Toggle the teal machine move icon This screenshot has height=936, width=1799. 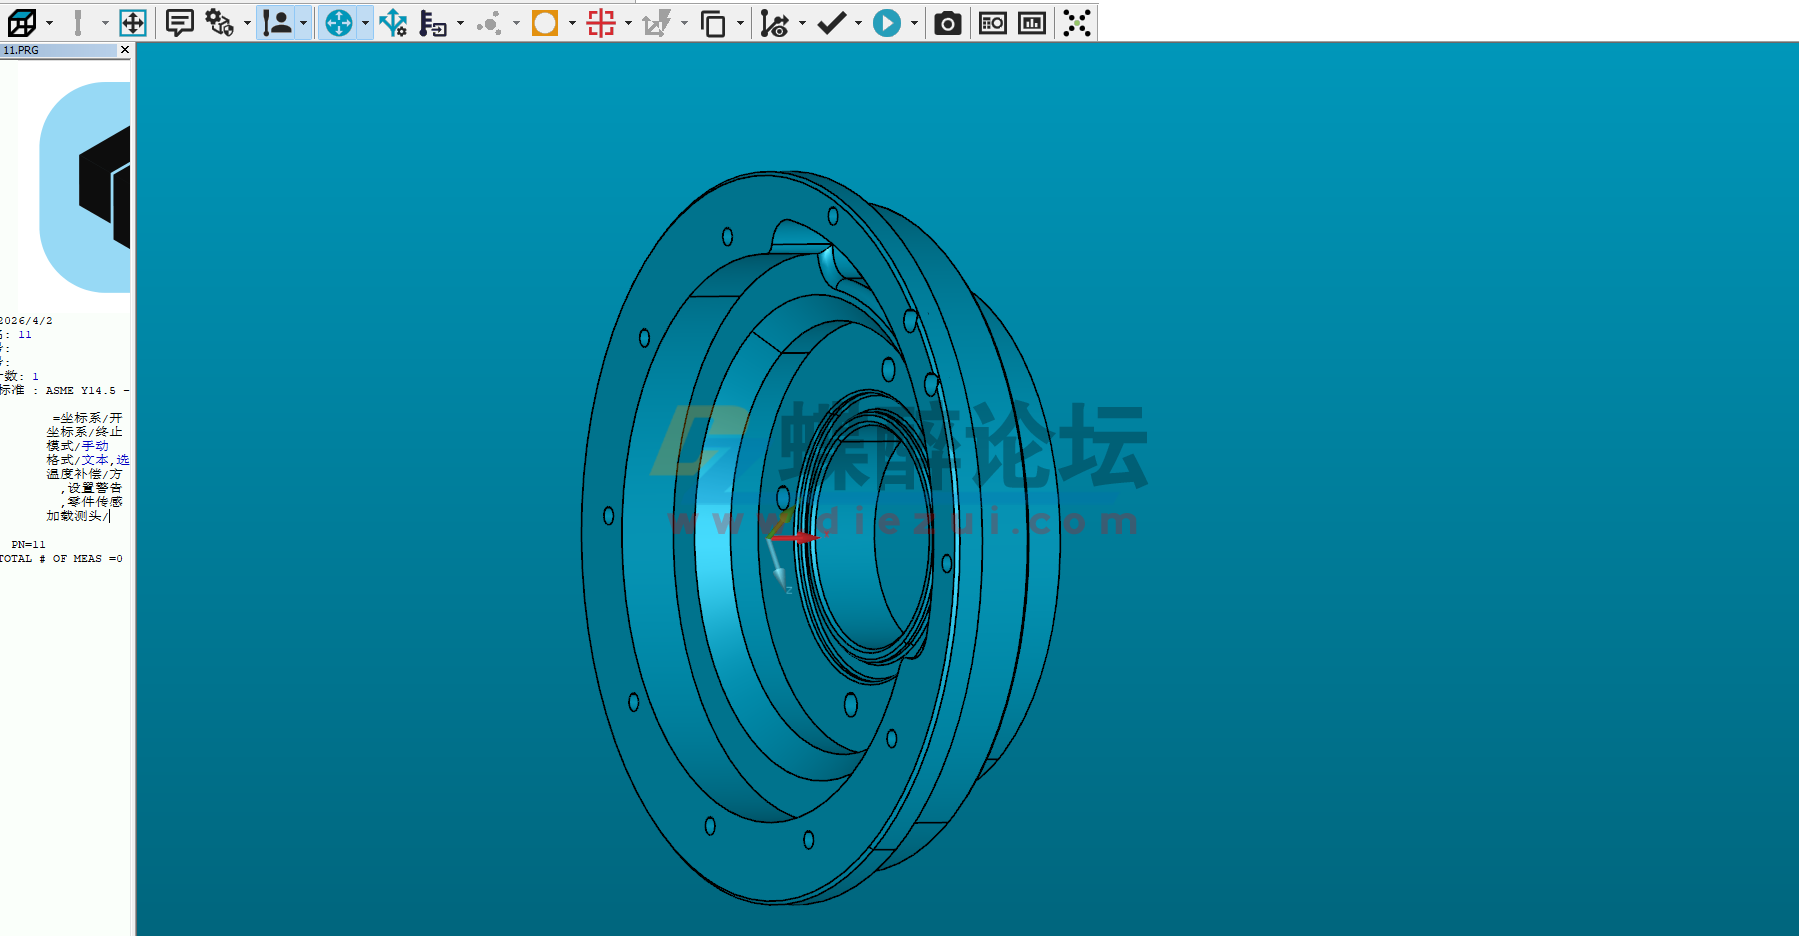pyautogui.click(x=340, y=22)
